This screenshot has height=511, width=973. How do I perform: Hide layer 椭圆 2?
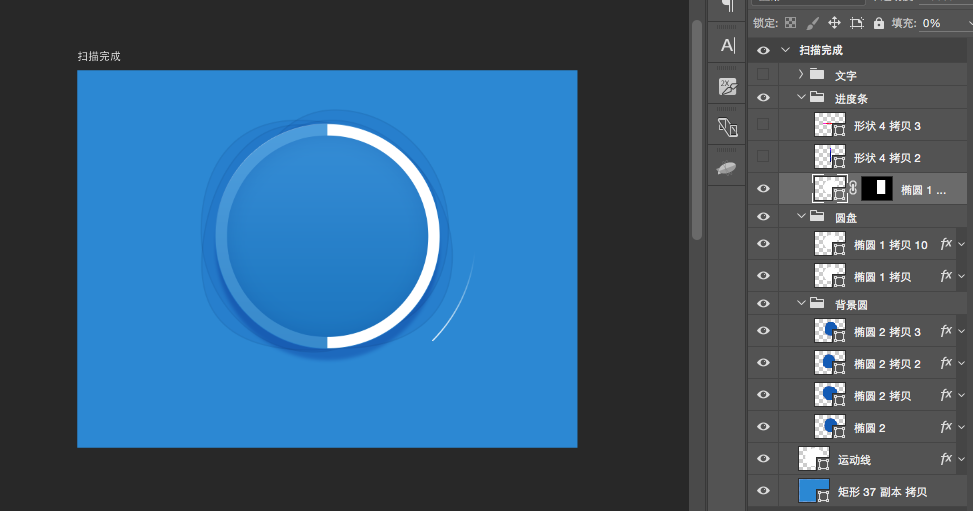(x=763, y=427)
